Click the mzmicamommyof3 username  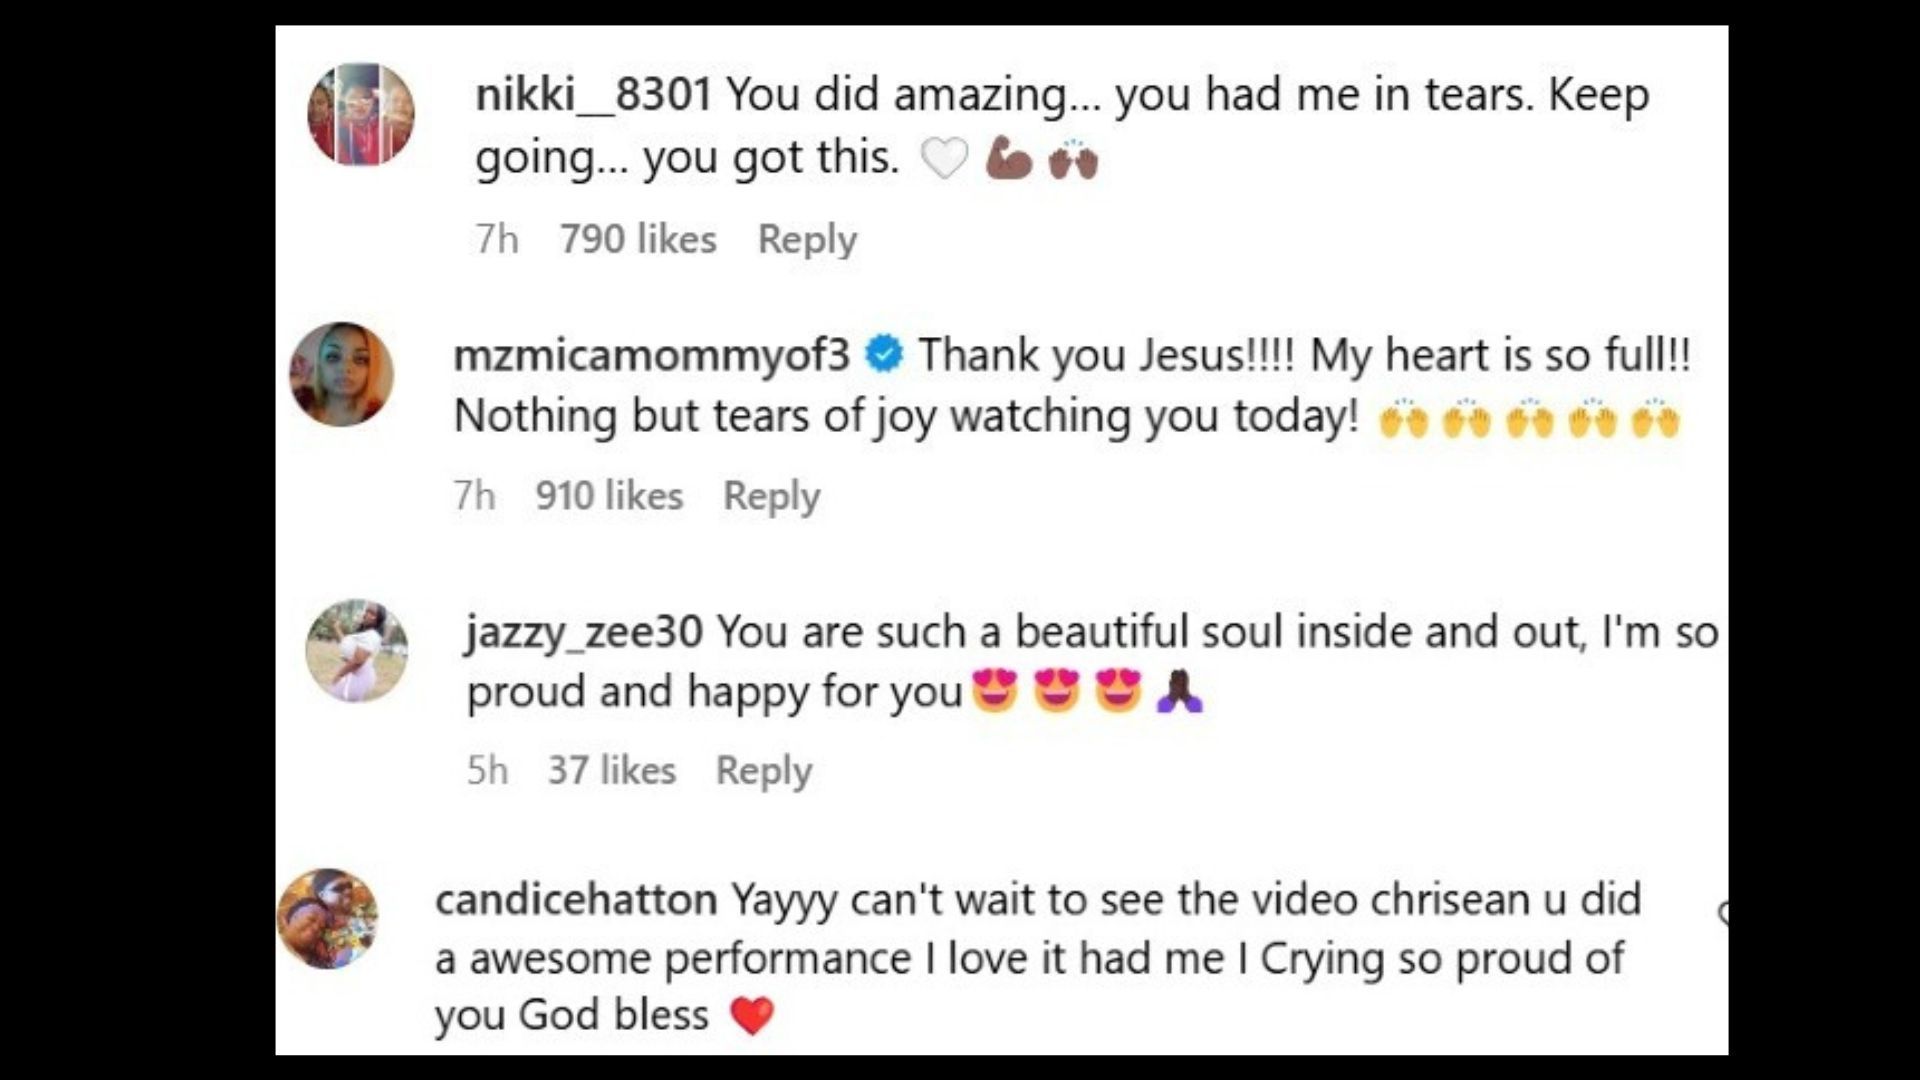pos(652,355)
